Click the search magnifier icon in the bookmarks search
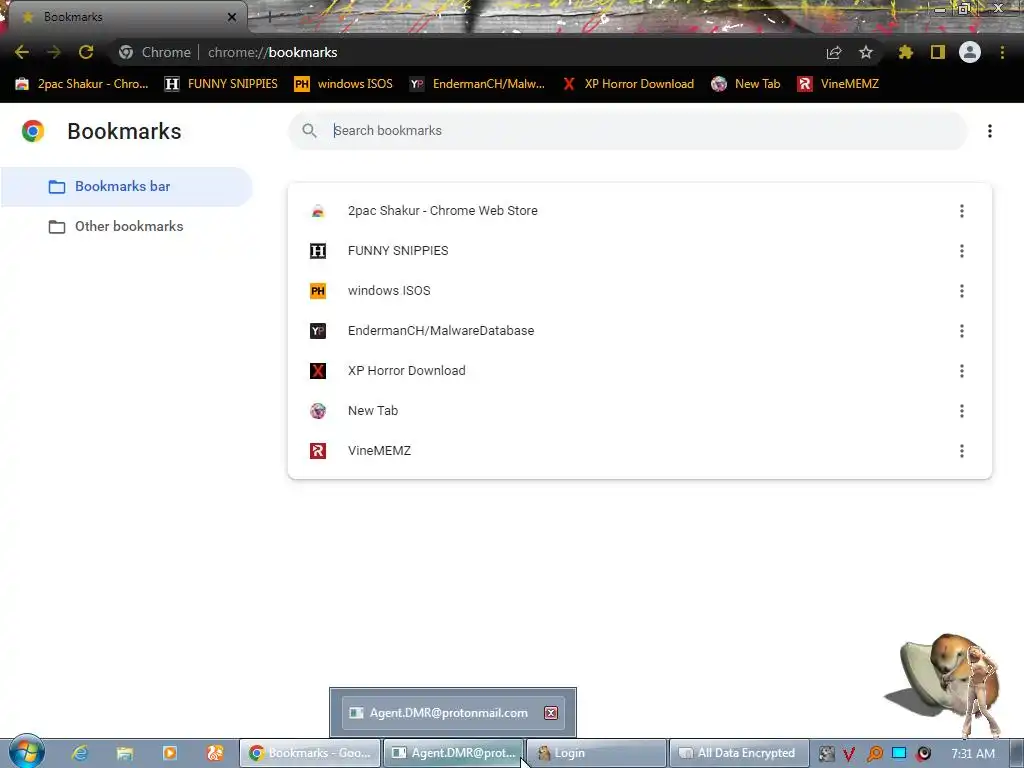Screen dimensions: 1024x768 pos(310,131)
